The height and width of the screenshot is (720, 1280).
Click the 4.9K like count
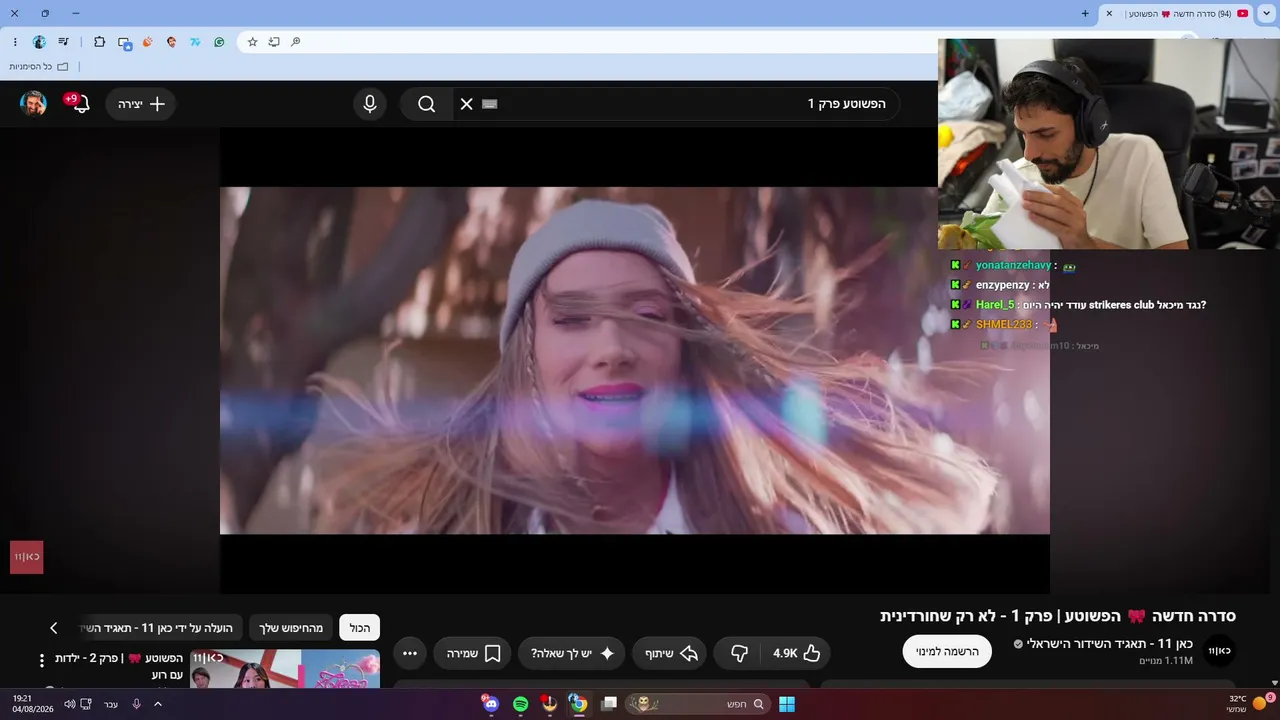[x=785, y=653]
